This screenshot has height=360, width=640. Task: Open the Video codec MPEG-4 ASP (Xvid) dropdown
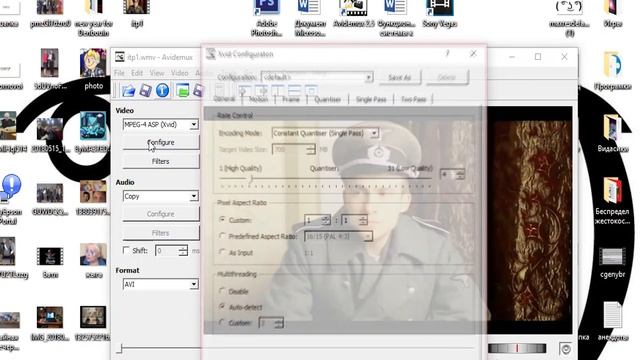click(160, 124)
